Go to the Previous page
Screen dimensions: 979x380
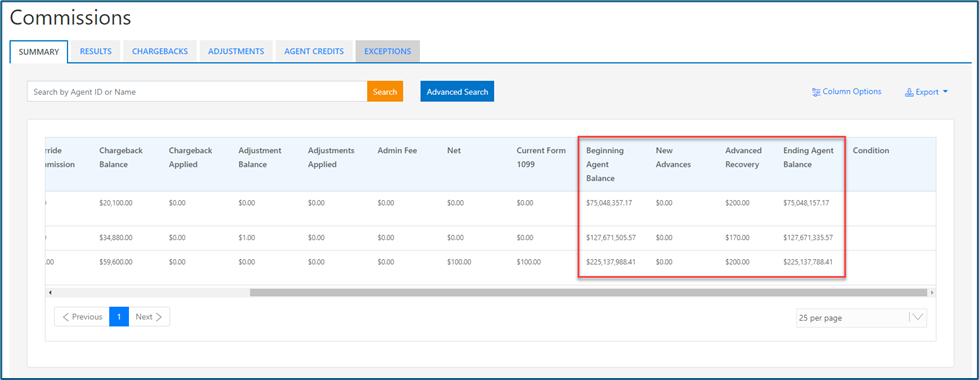pyautogui.click(x=82, y=317)
